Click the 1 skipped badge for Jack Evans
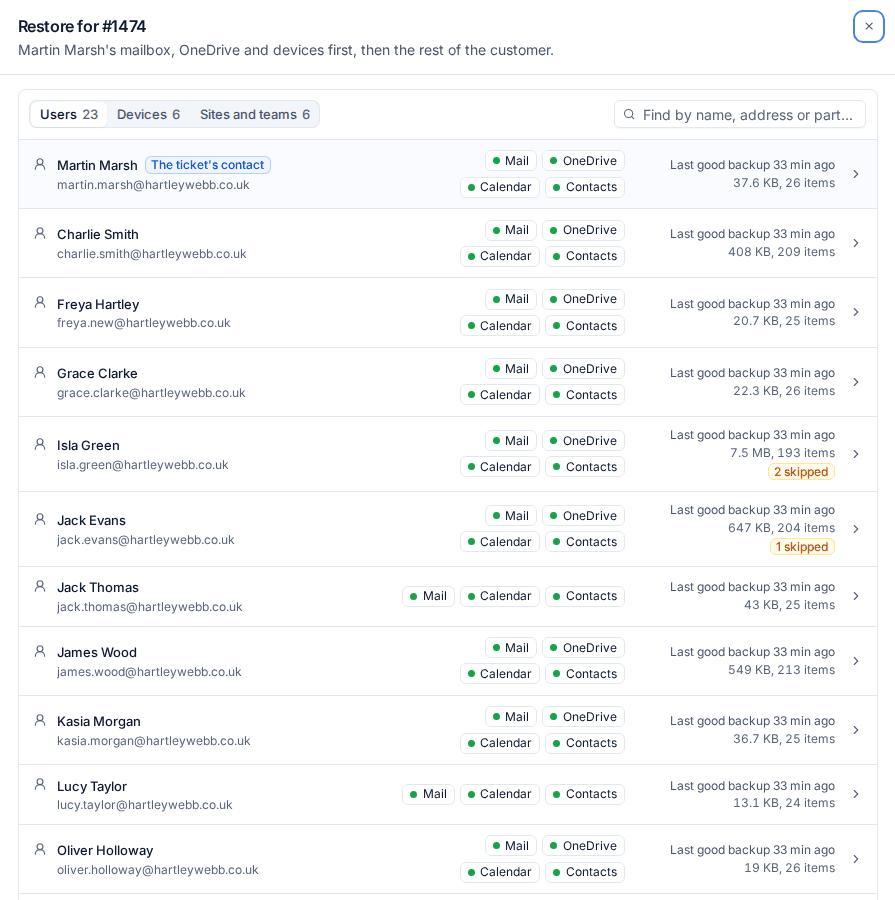The width and height of the screenshot is (895, 900). click(802, 547)
